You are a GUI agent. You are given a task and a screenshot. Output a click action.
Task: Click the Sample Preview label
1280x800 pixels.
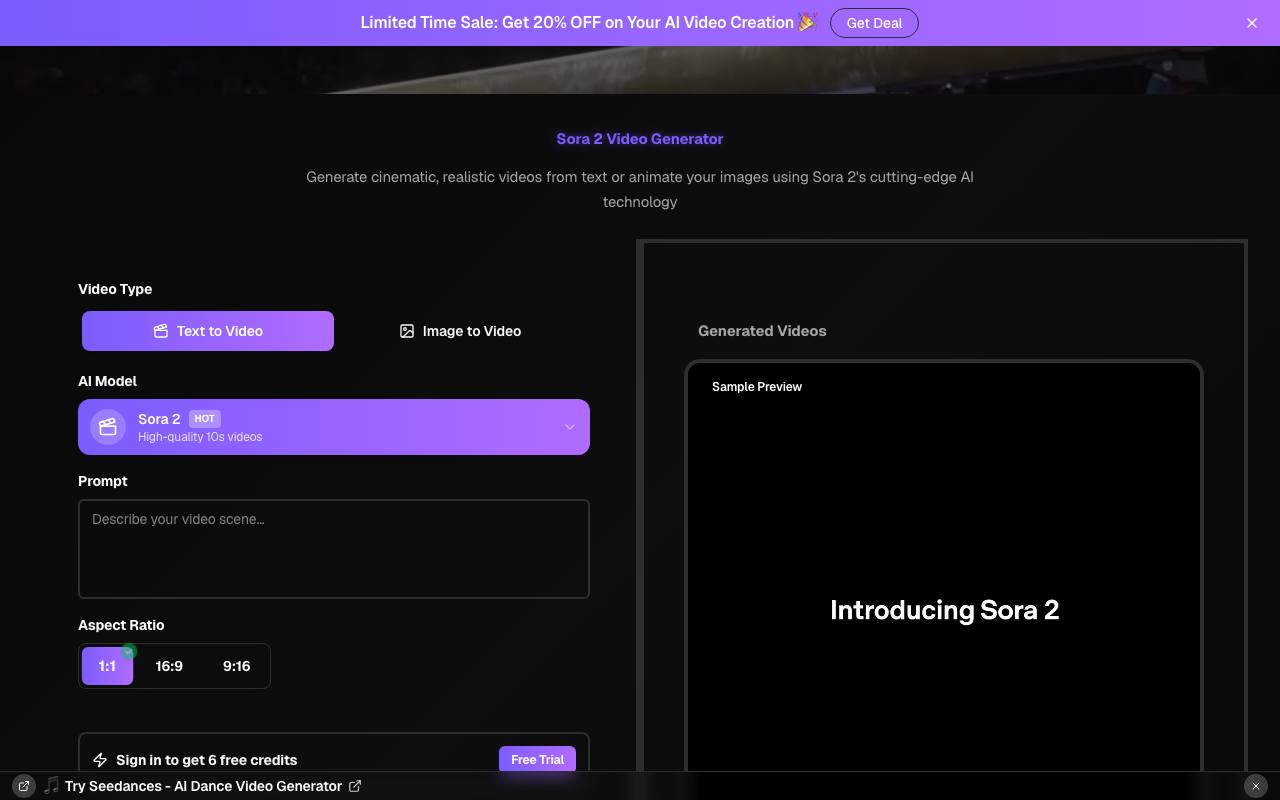click(757, 387)
